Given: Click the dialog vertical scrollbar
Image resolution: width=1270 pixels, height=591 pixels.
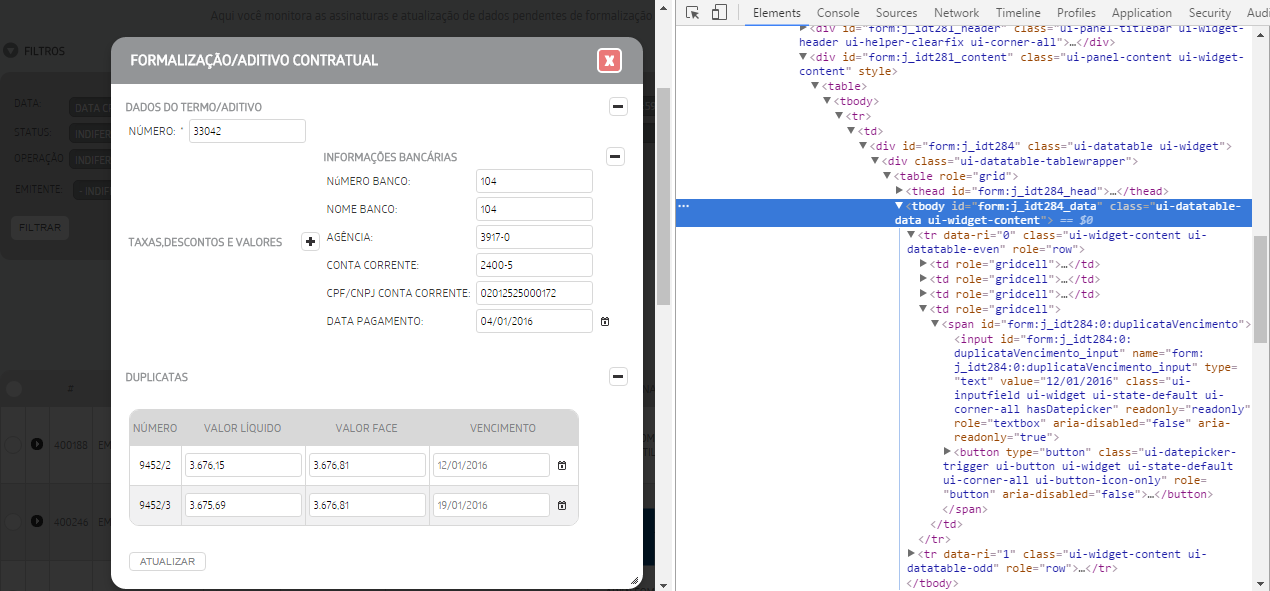Looking at the screenshot, I should [x=662, y=197].
